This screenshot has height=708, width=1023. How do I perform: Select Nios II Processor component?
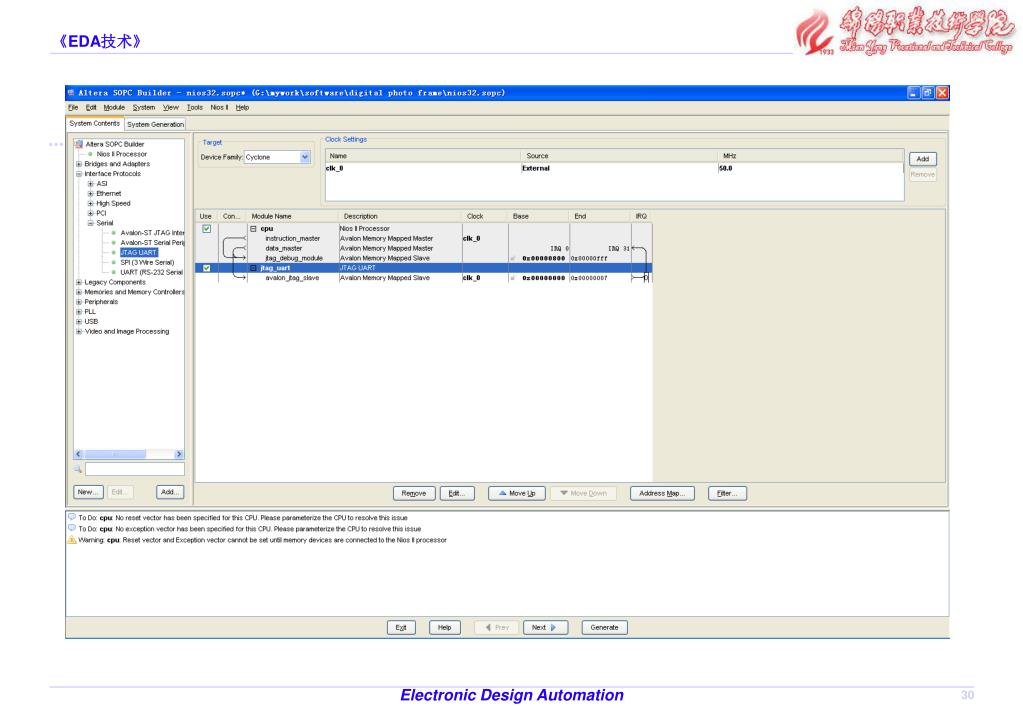click(121, 155)
